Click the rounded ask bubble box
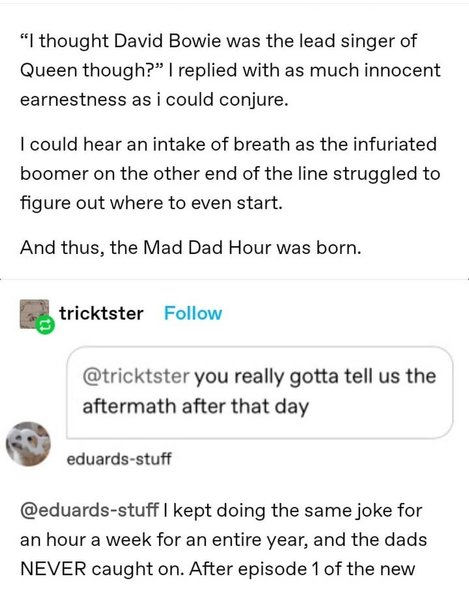This screenshot has width=469, height=600. 260,392
